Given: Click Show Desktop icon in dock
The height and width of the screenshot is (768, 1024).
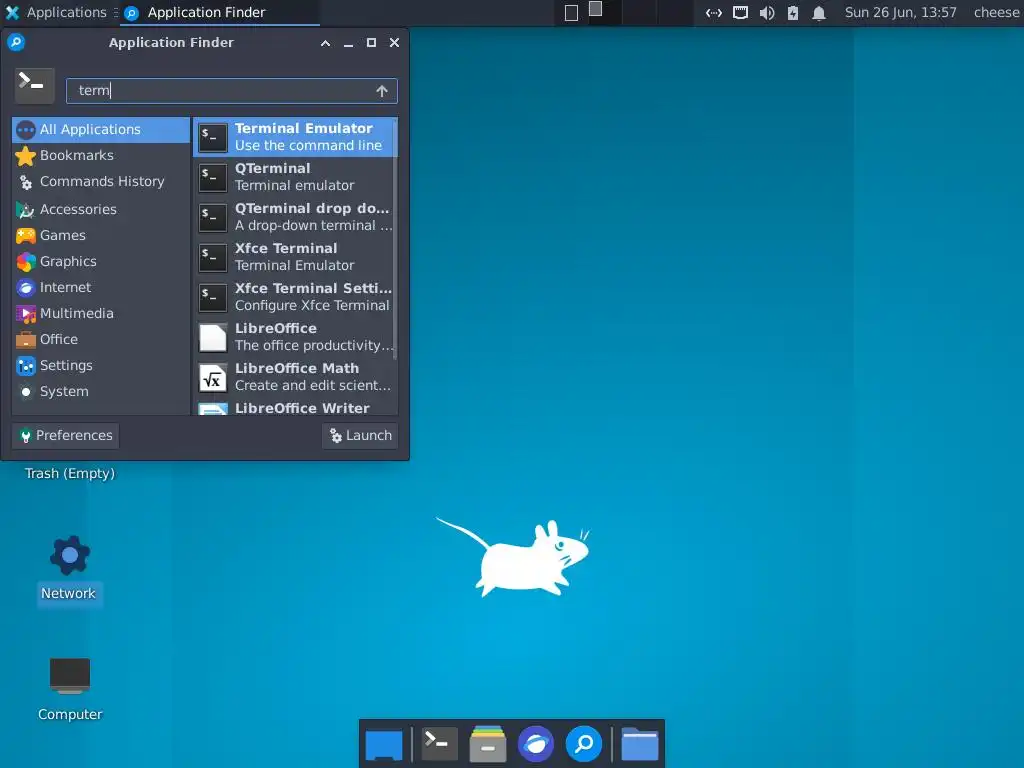Looking at the screenshot, I should point(384,744).
